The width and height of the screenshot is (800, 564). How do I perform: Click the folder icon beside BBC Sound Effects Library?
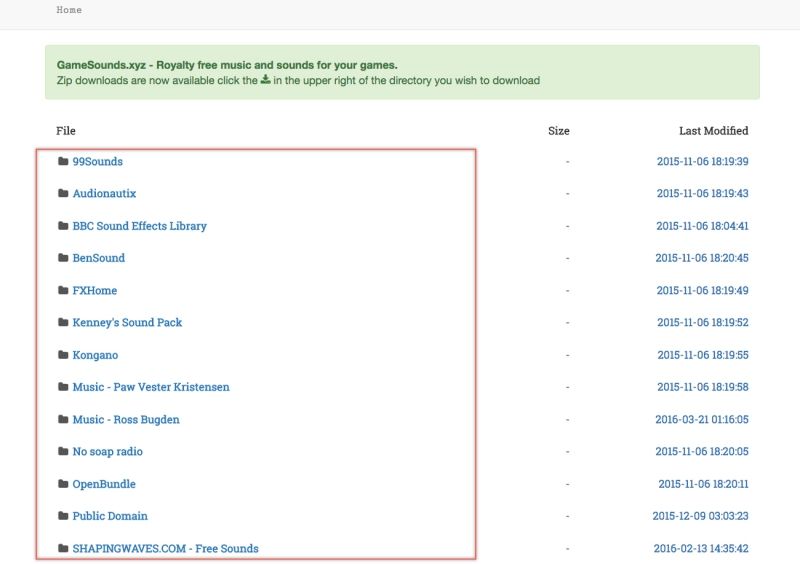coord(63,226)
